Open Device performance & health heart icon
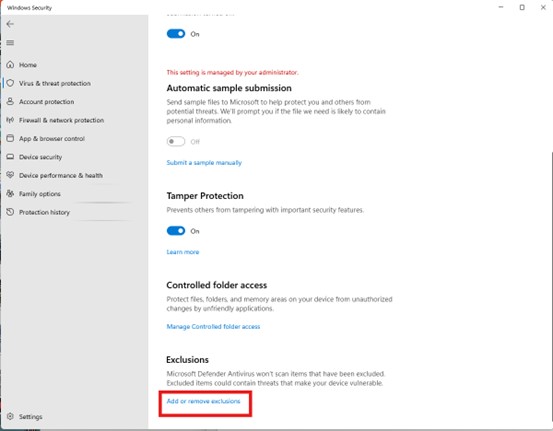 10,175
